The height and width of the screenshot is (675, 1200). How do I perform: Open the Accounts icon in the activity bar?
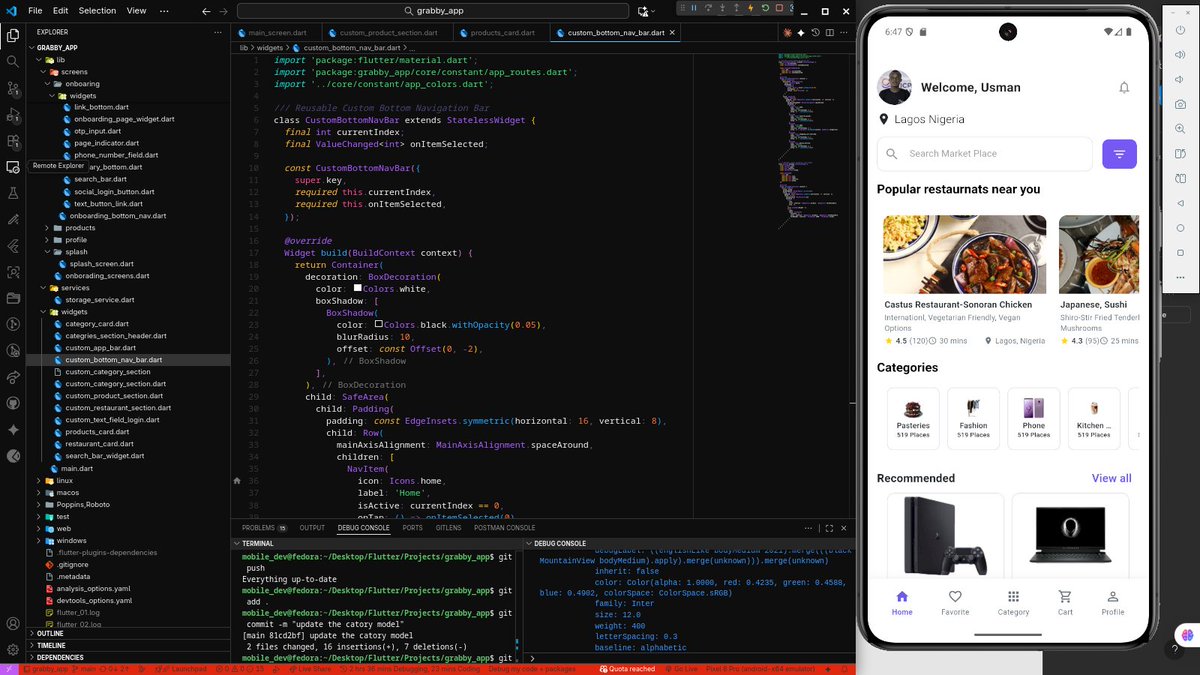(13, 622)
